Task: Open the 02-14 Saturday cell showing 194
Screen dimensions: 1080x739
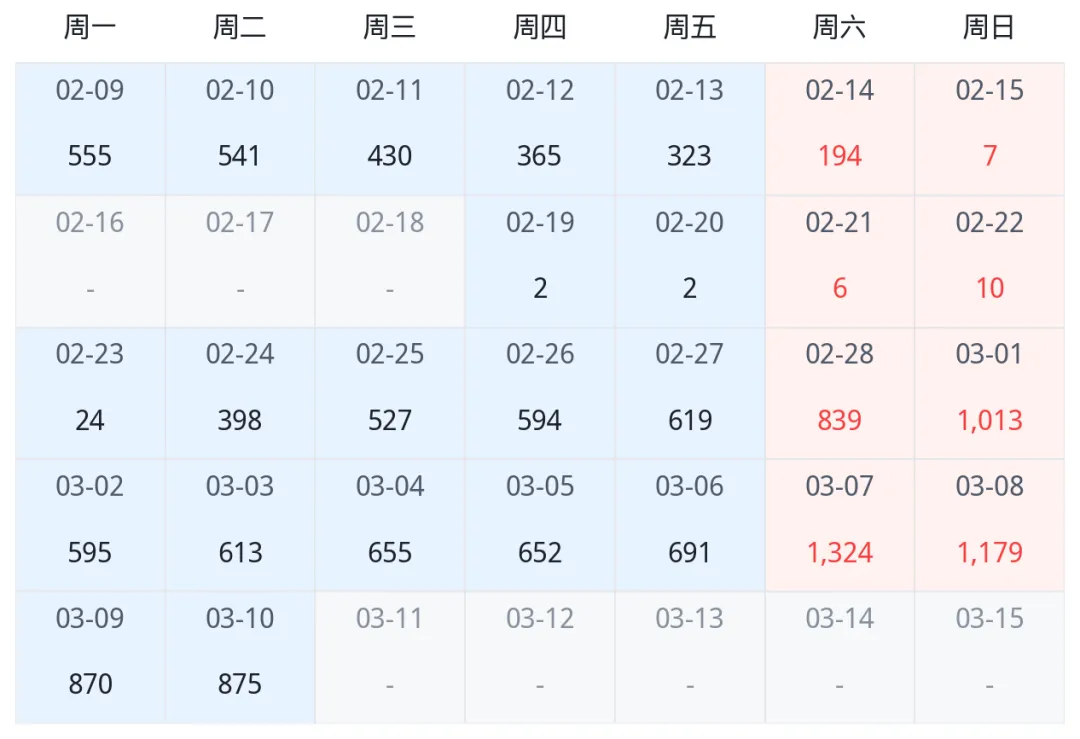Action: click(840, 129)
